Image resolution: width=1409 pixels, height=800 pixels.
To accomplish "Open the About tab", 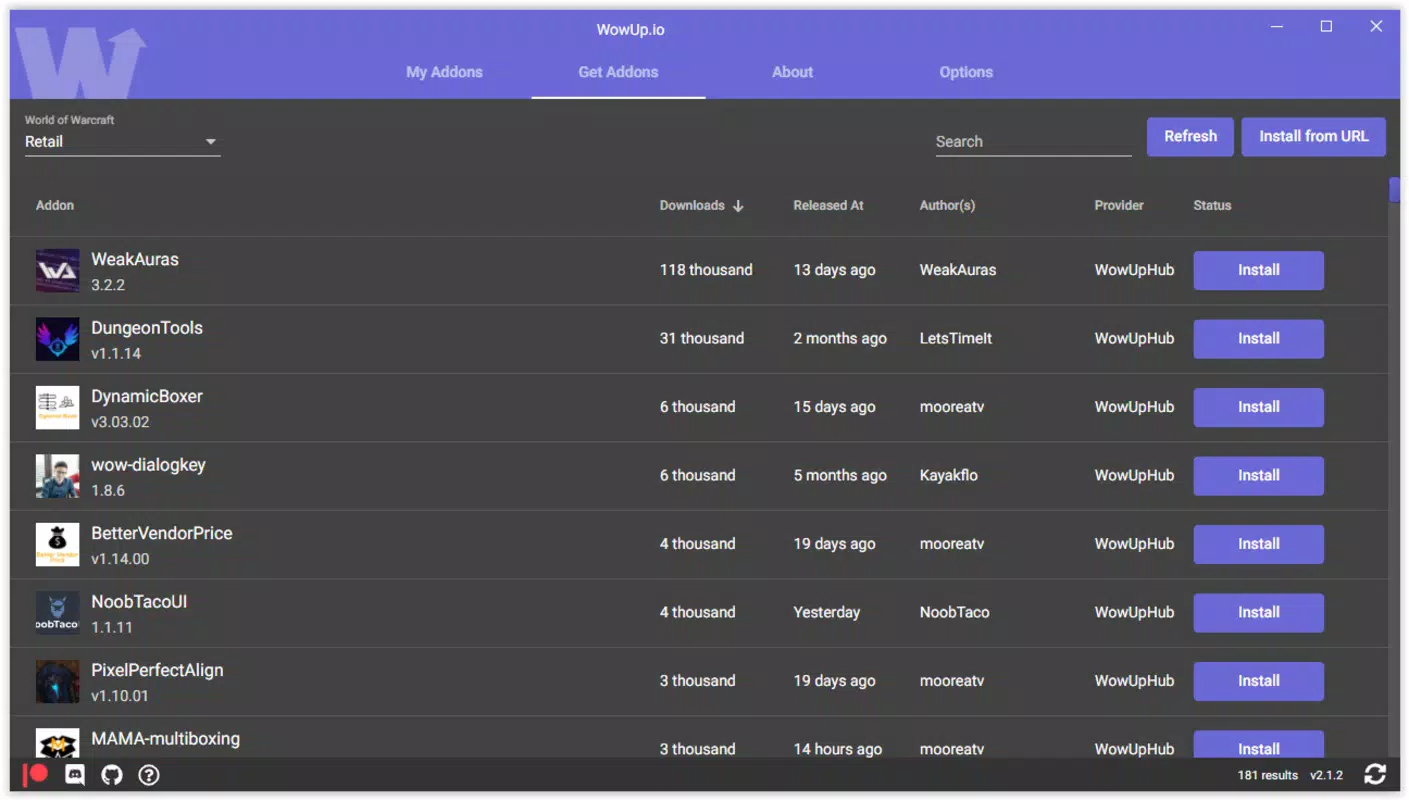I will point(792,72).
